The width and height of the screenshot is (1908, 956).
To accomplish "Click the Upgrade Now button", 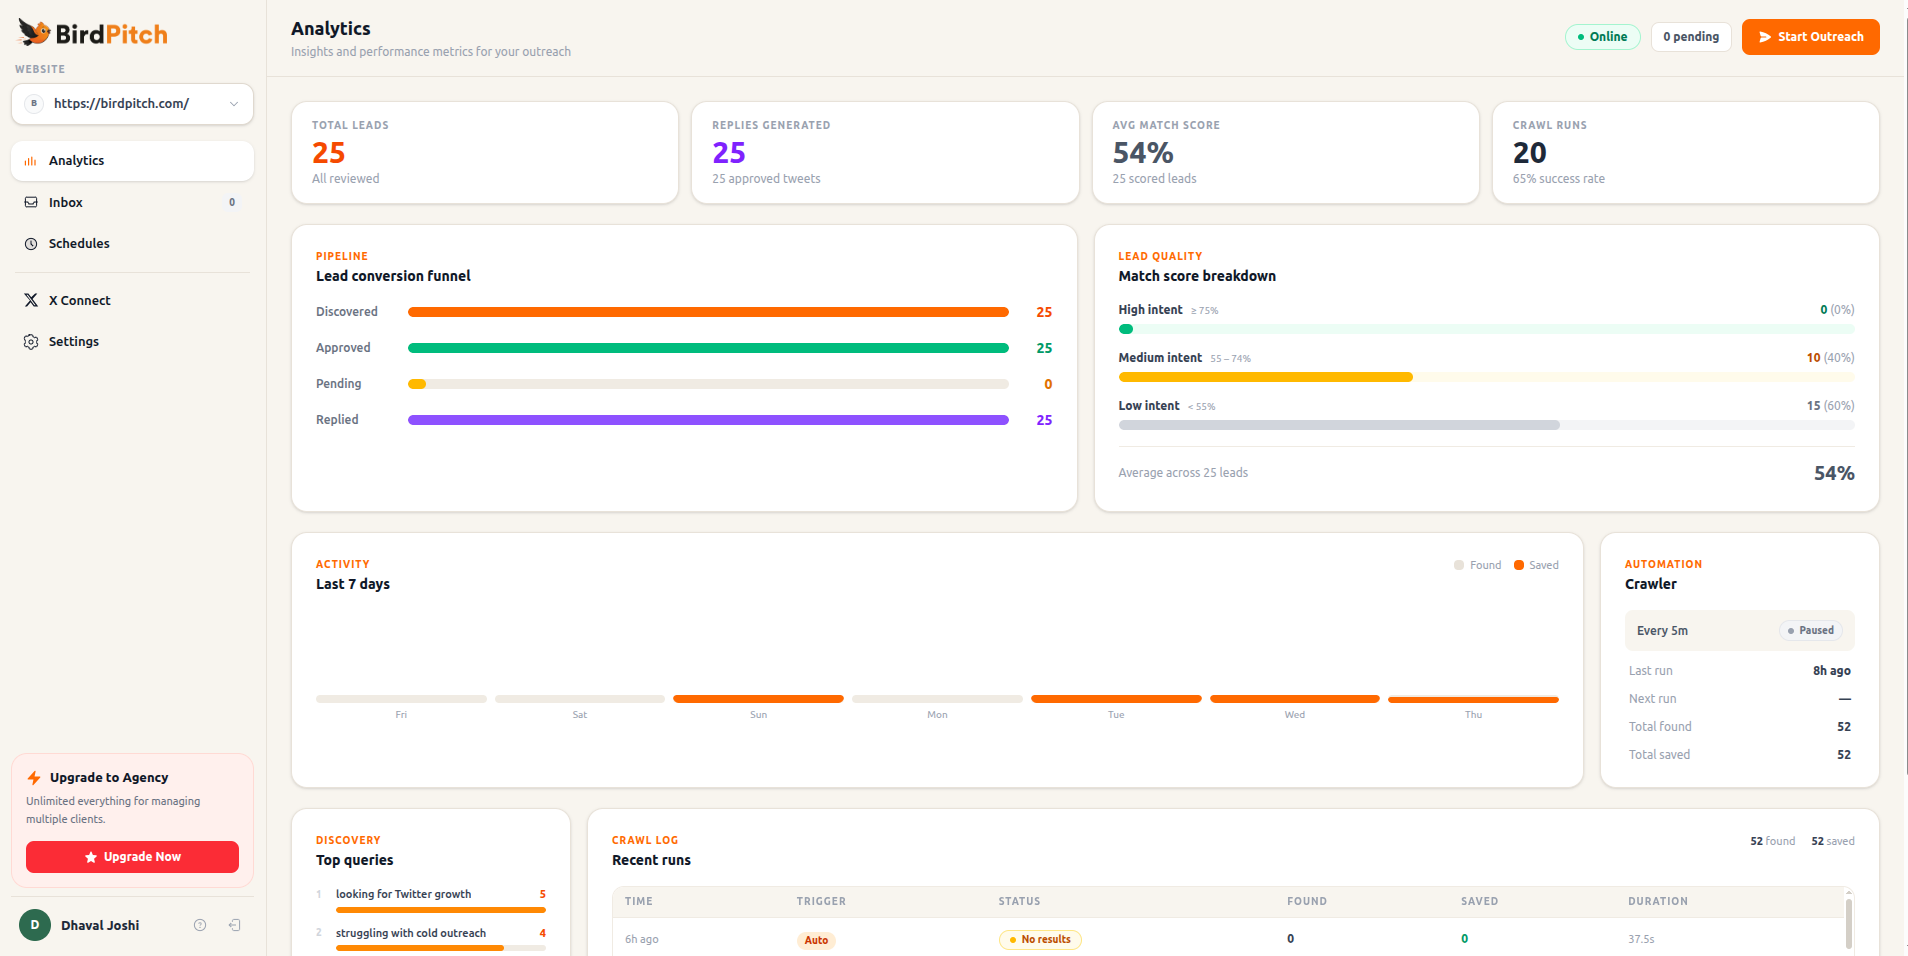I will coord(132,857).
